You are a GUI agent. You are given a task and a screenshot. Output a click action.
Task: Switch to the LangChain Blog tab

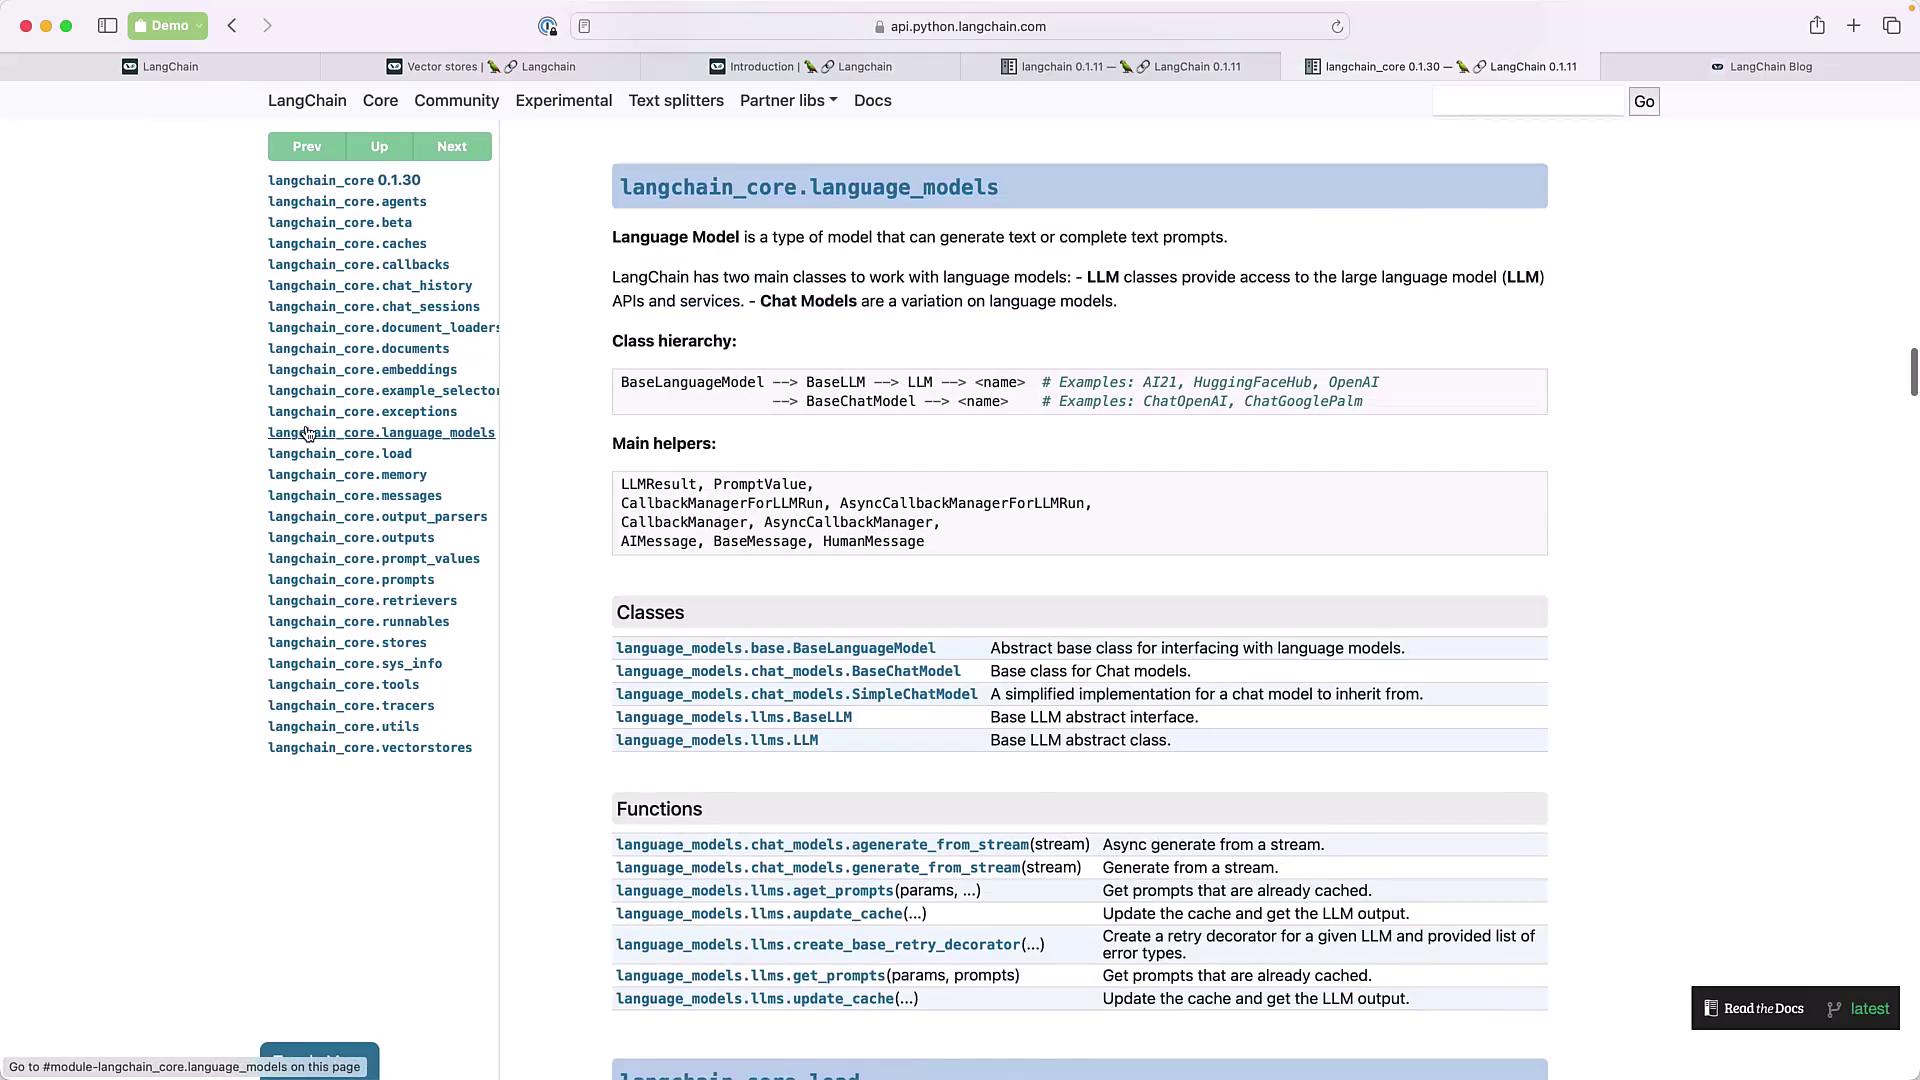point(1761,67)
